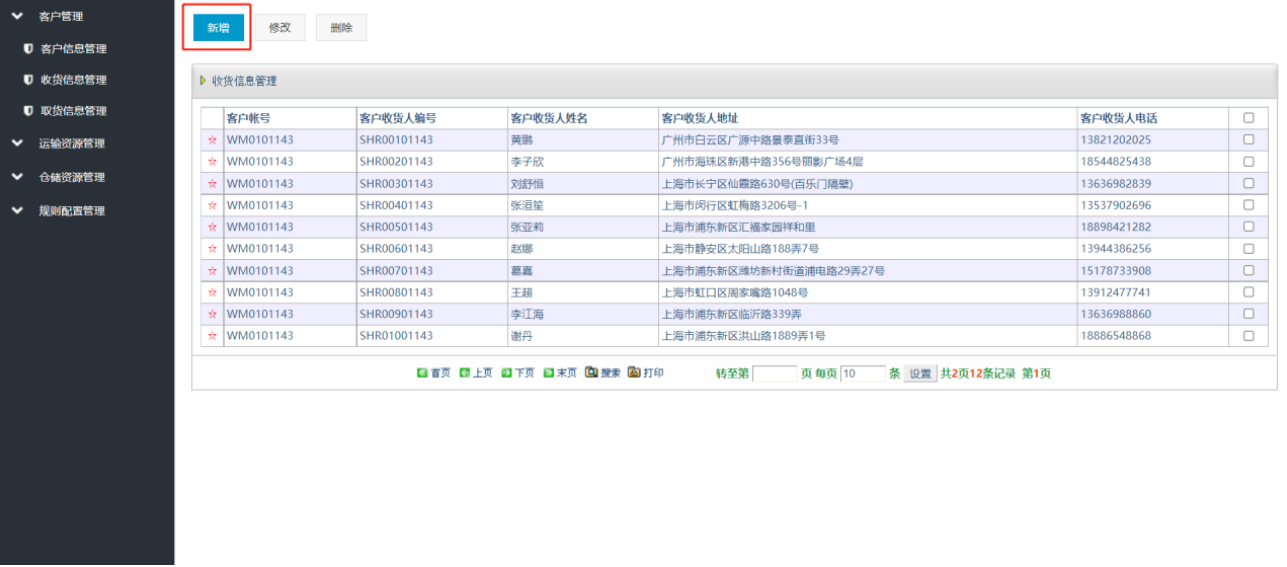The height and width of the screenshot is (567, 1287).
Task: Click the first page (首页) arrow icon
Action: pos(422,373)
